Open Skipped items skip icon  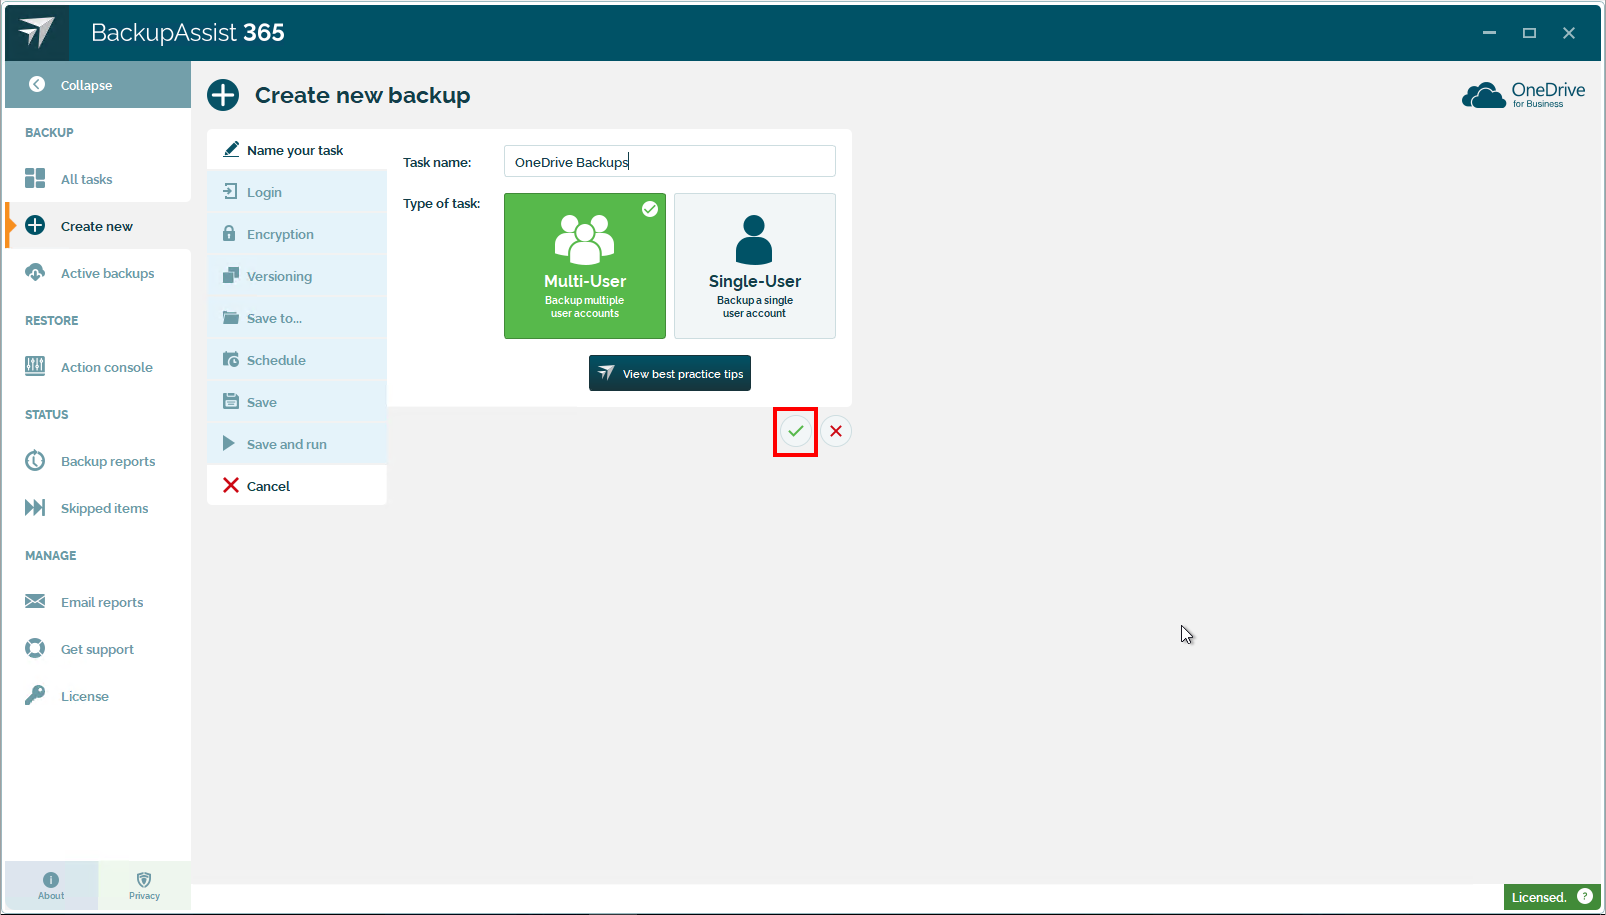(35, 507)
